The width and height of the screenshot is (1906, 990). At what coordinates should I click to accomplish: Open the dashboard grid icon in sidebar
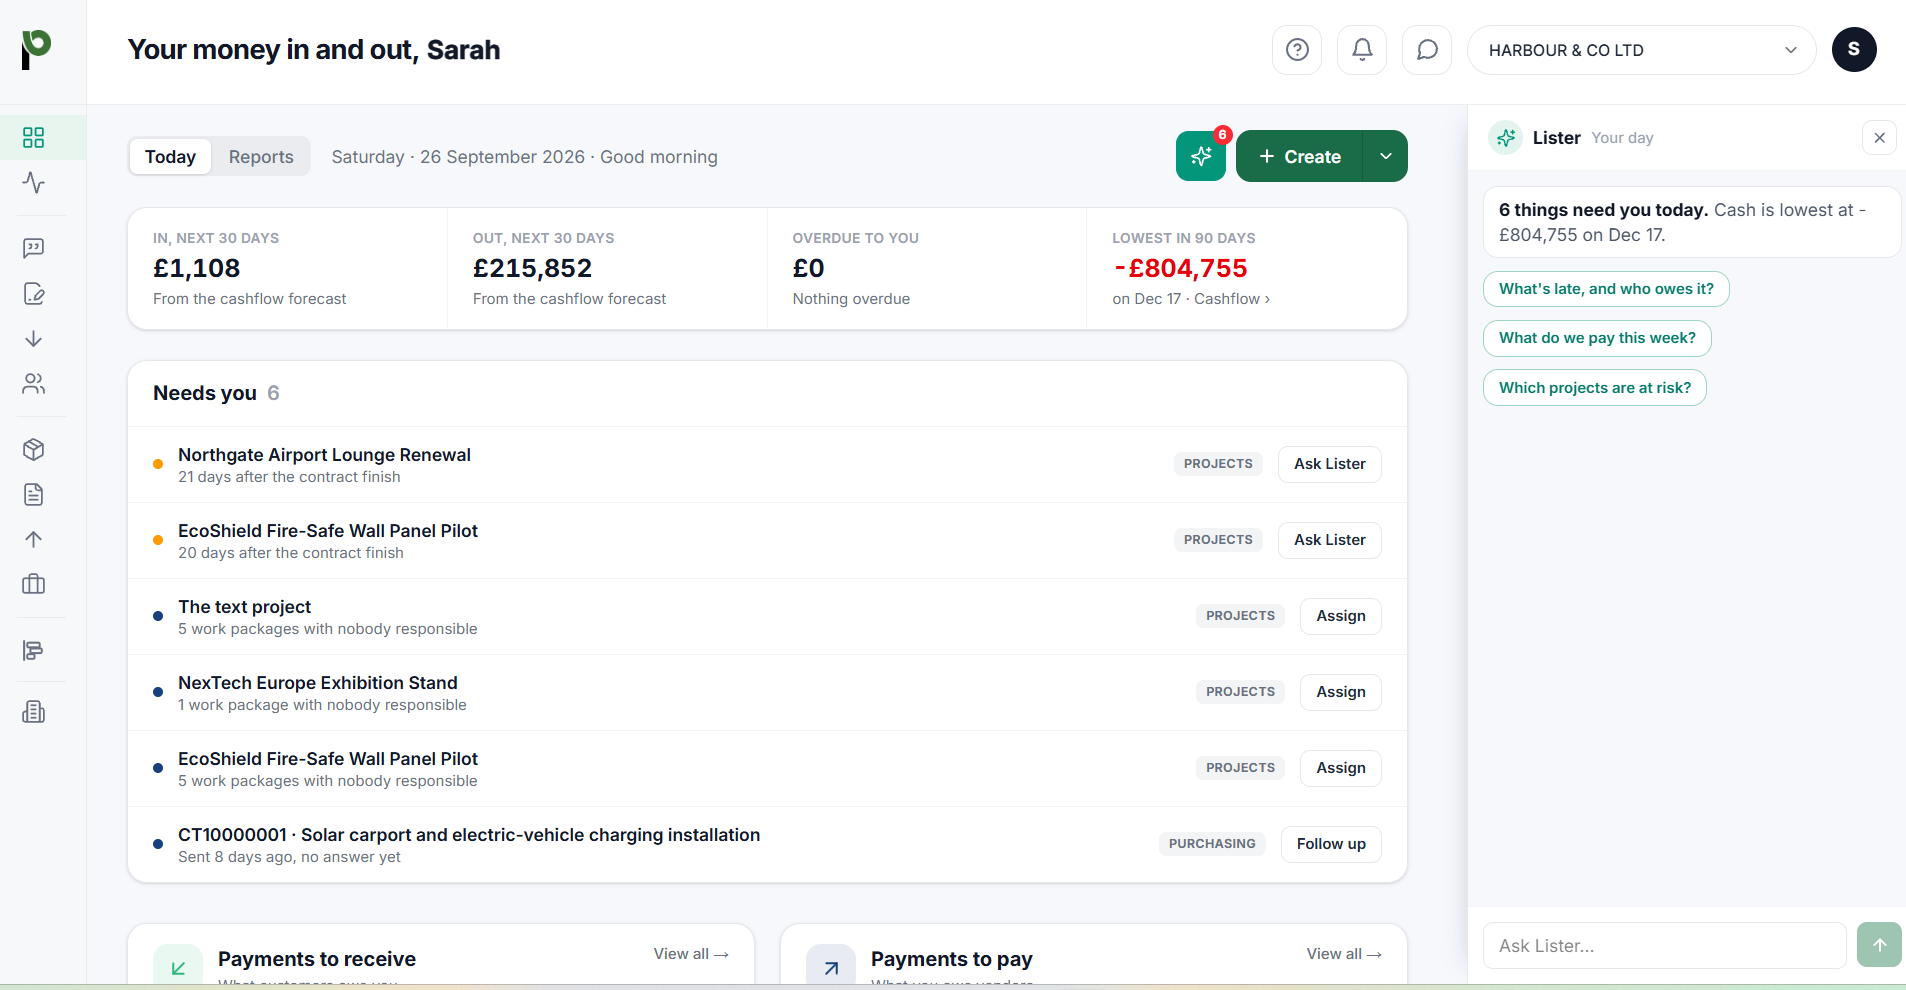coord(34,137)
